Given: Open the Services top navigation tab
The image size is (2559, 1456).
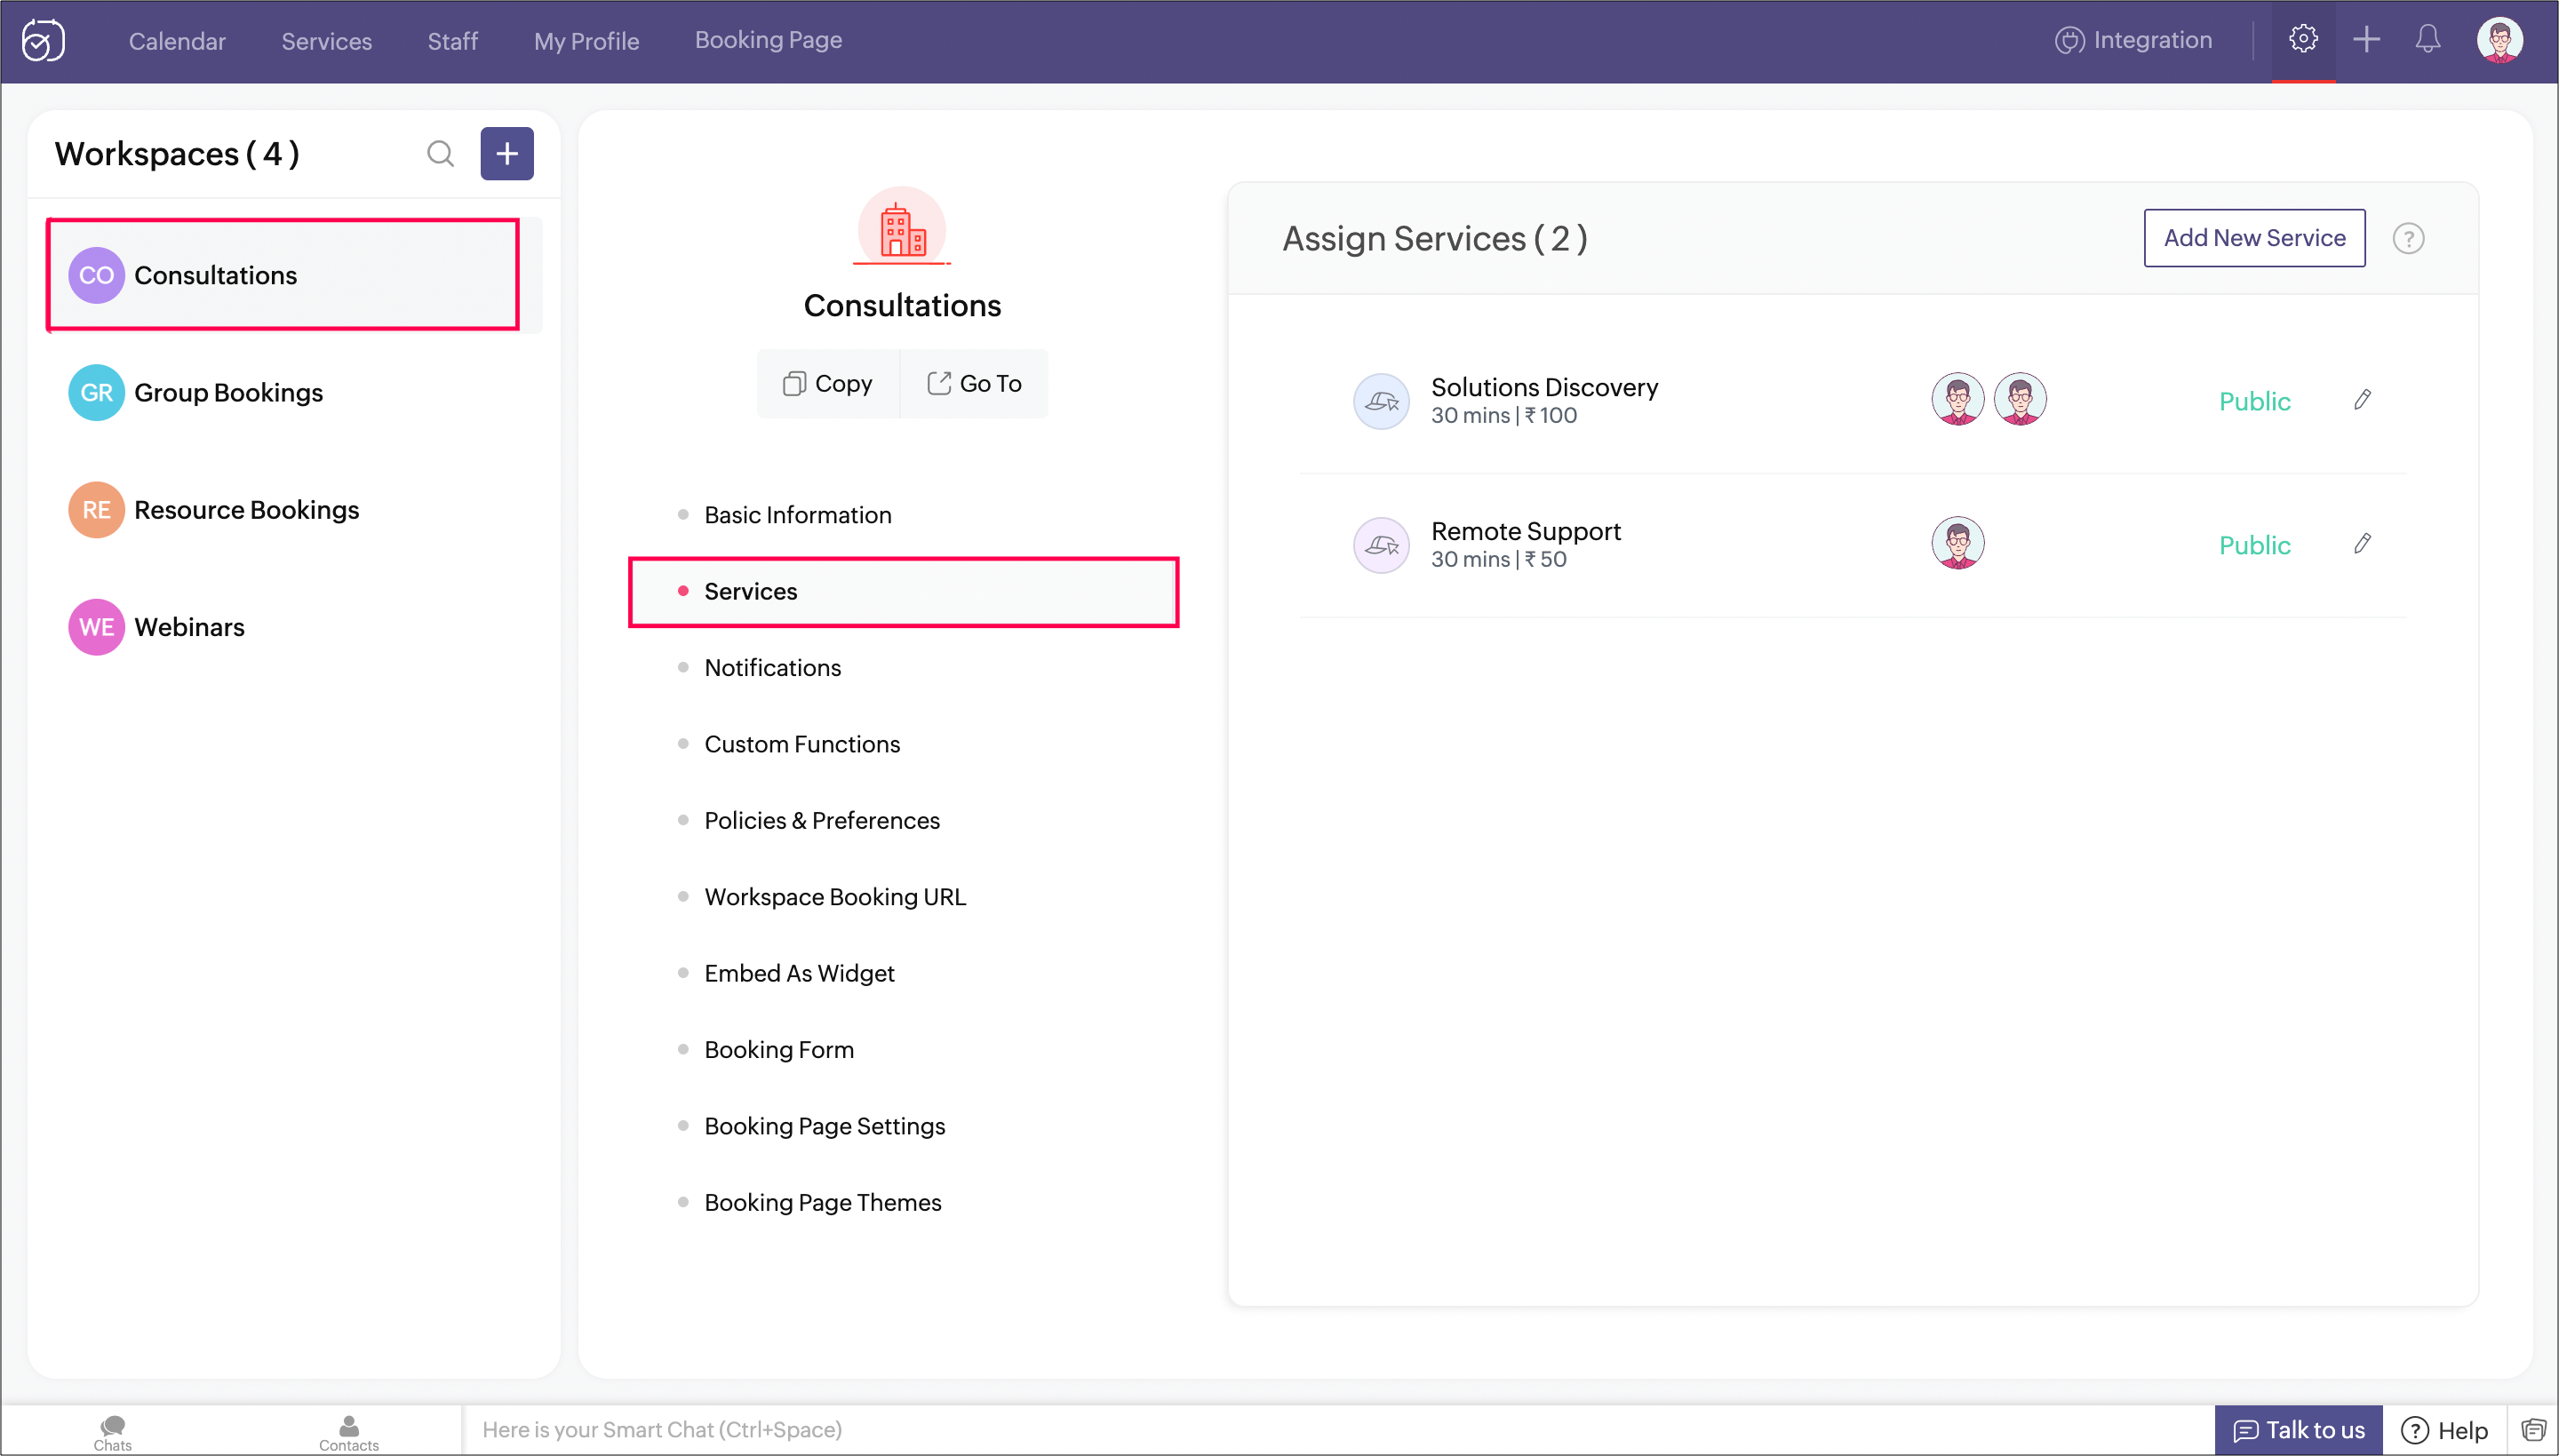Looking at the screenshot, I should click(x=326, y=41).
